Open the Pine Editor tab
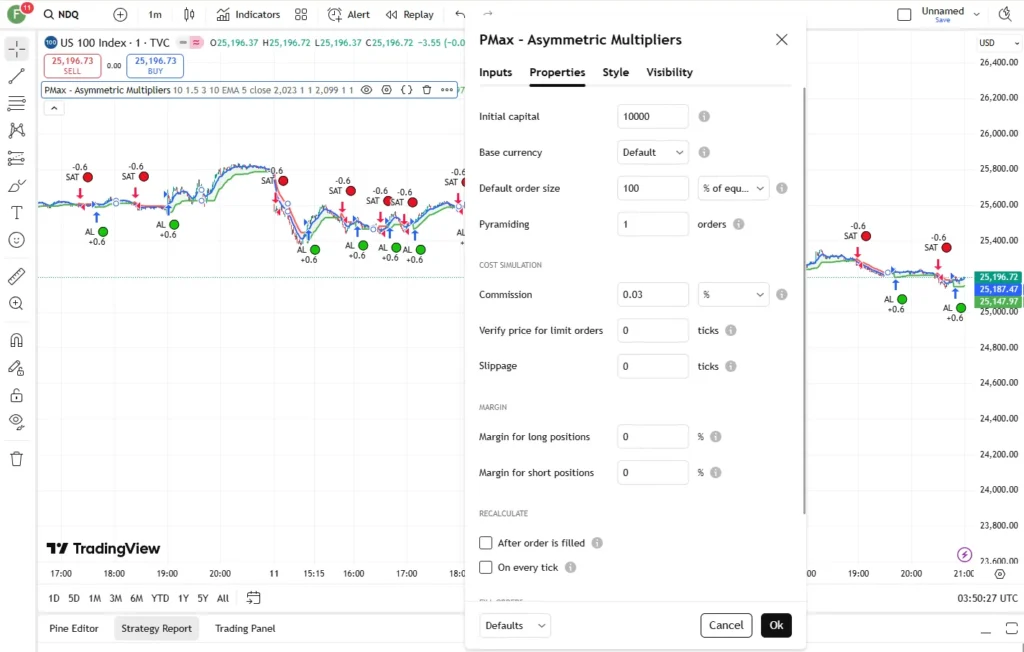This screenshot has width=1024, height=652. pyautogui.click(x=74, y=628)
